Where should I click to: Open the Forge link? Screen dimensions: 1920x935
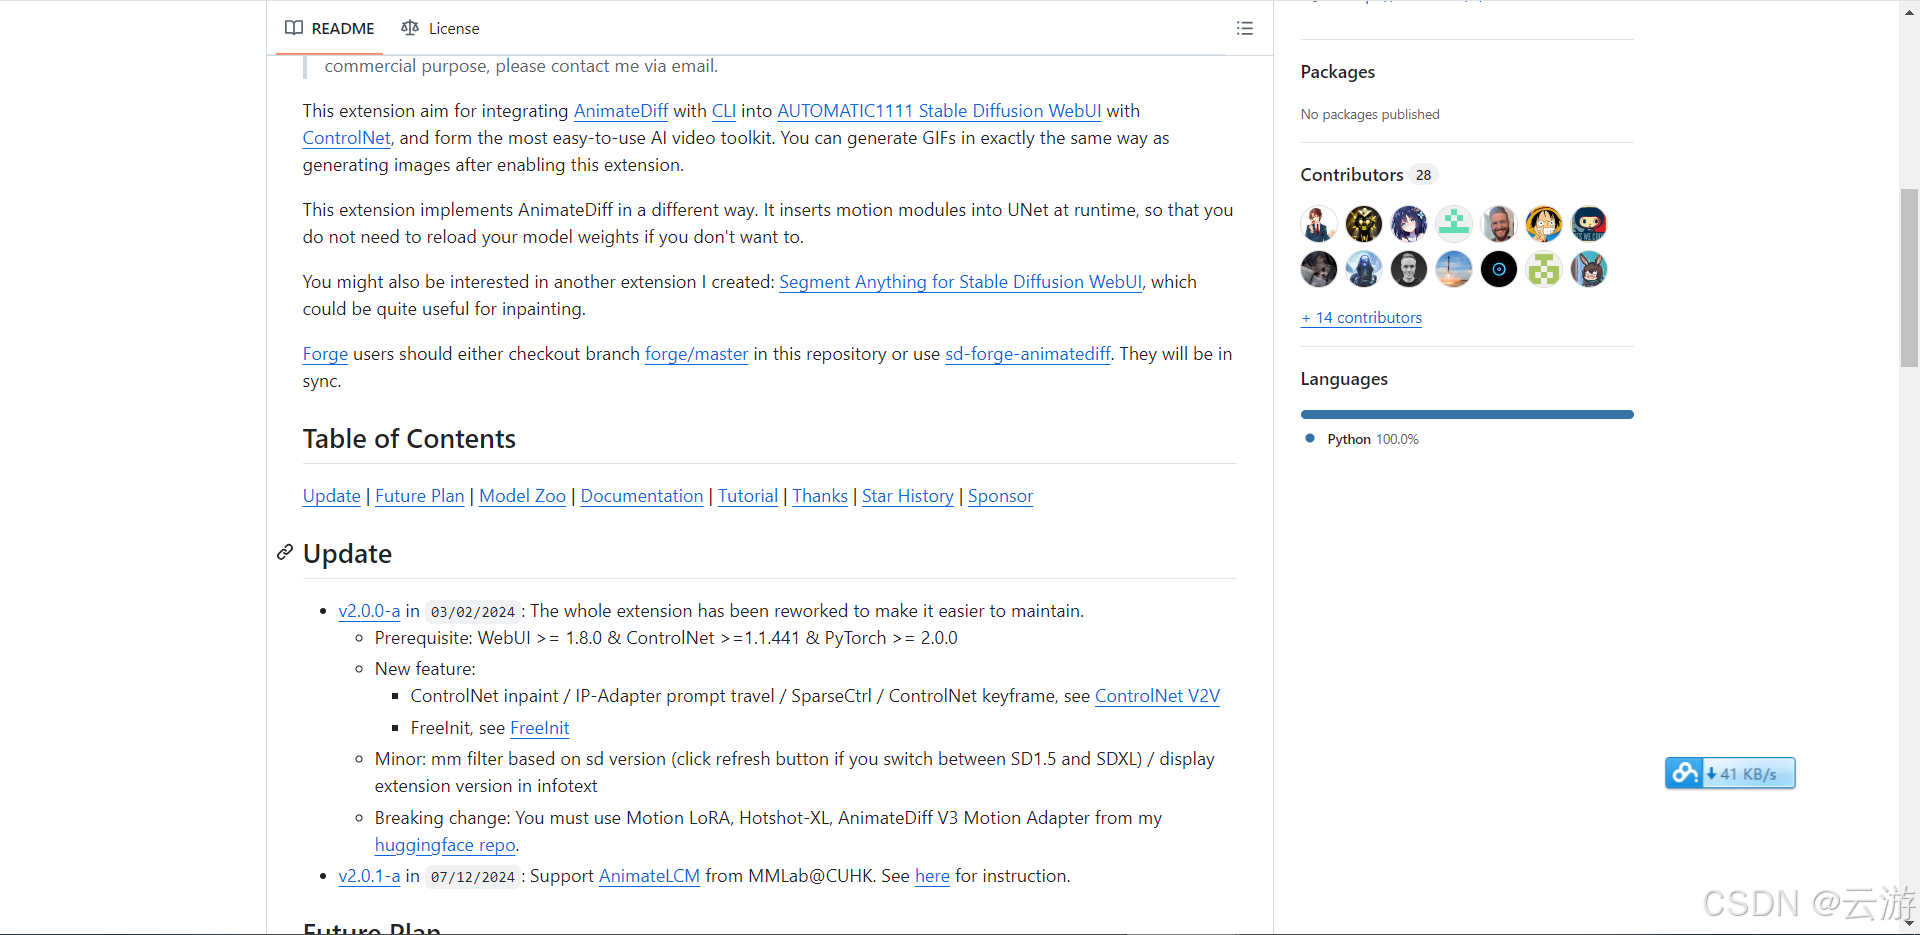326,354
